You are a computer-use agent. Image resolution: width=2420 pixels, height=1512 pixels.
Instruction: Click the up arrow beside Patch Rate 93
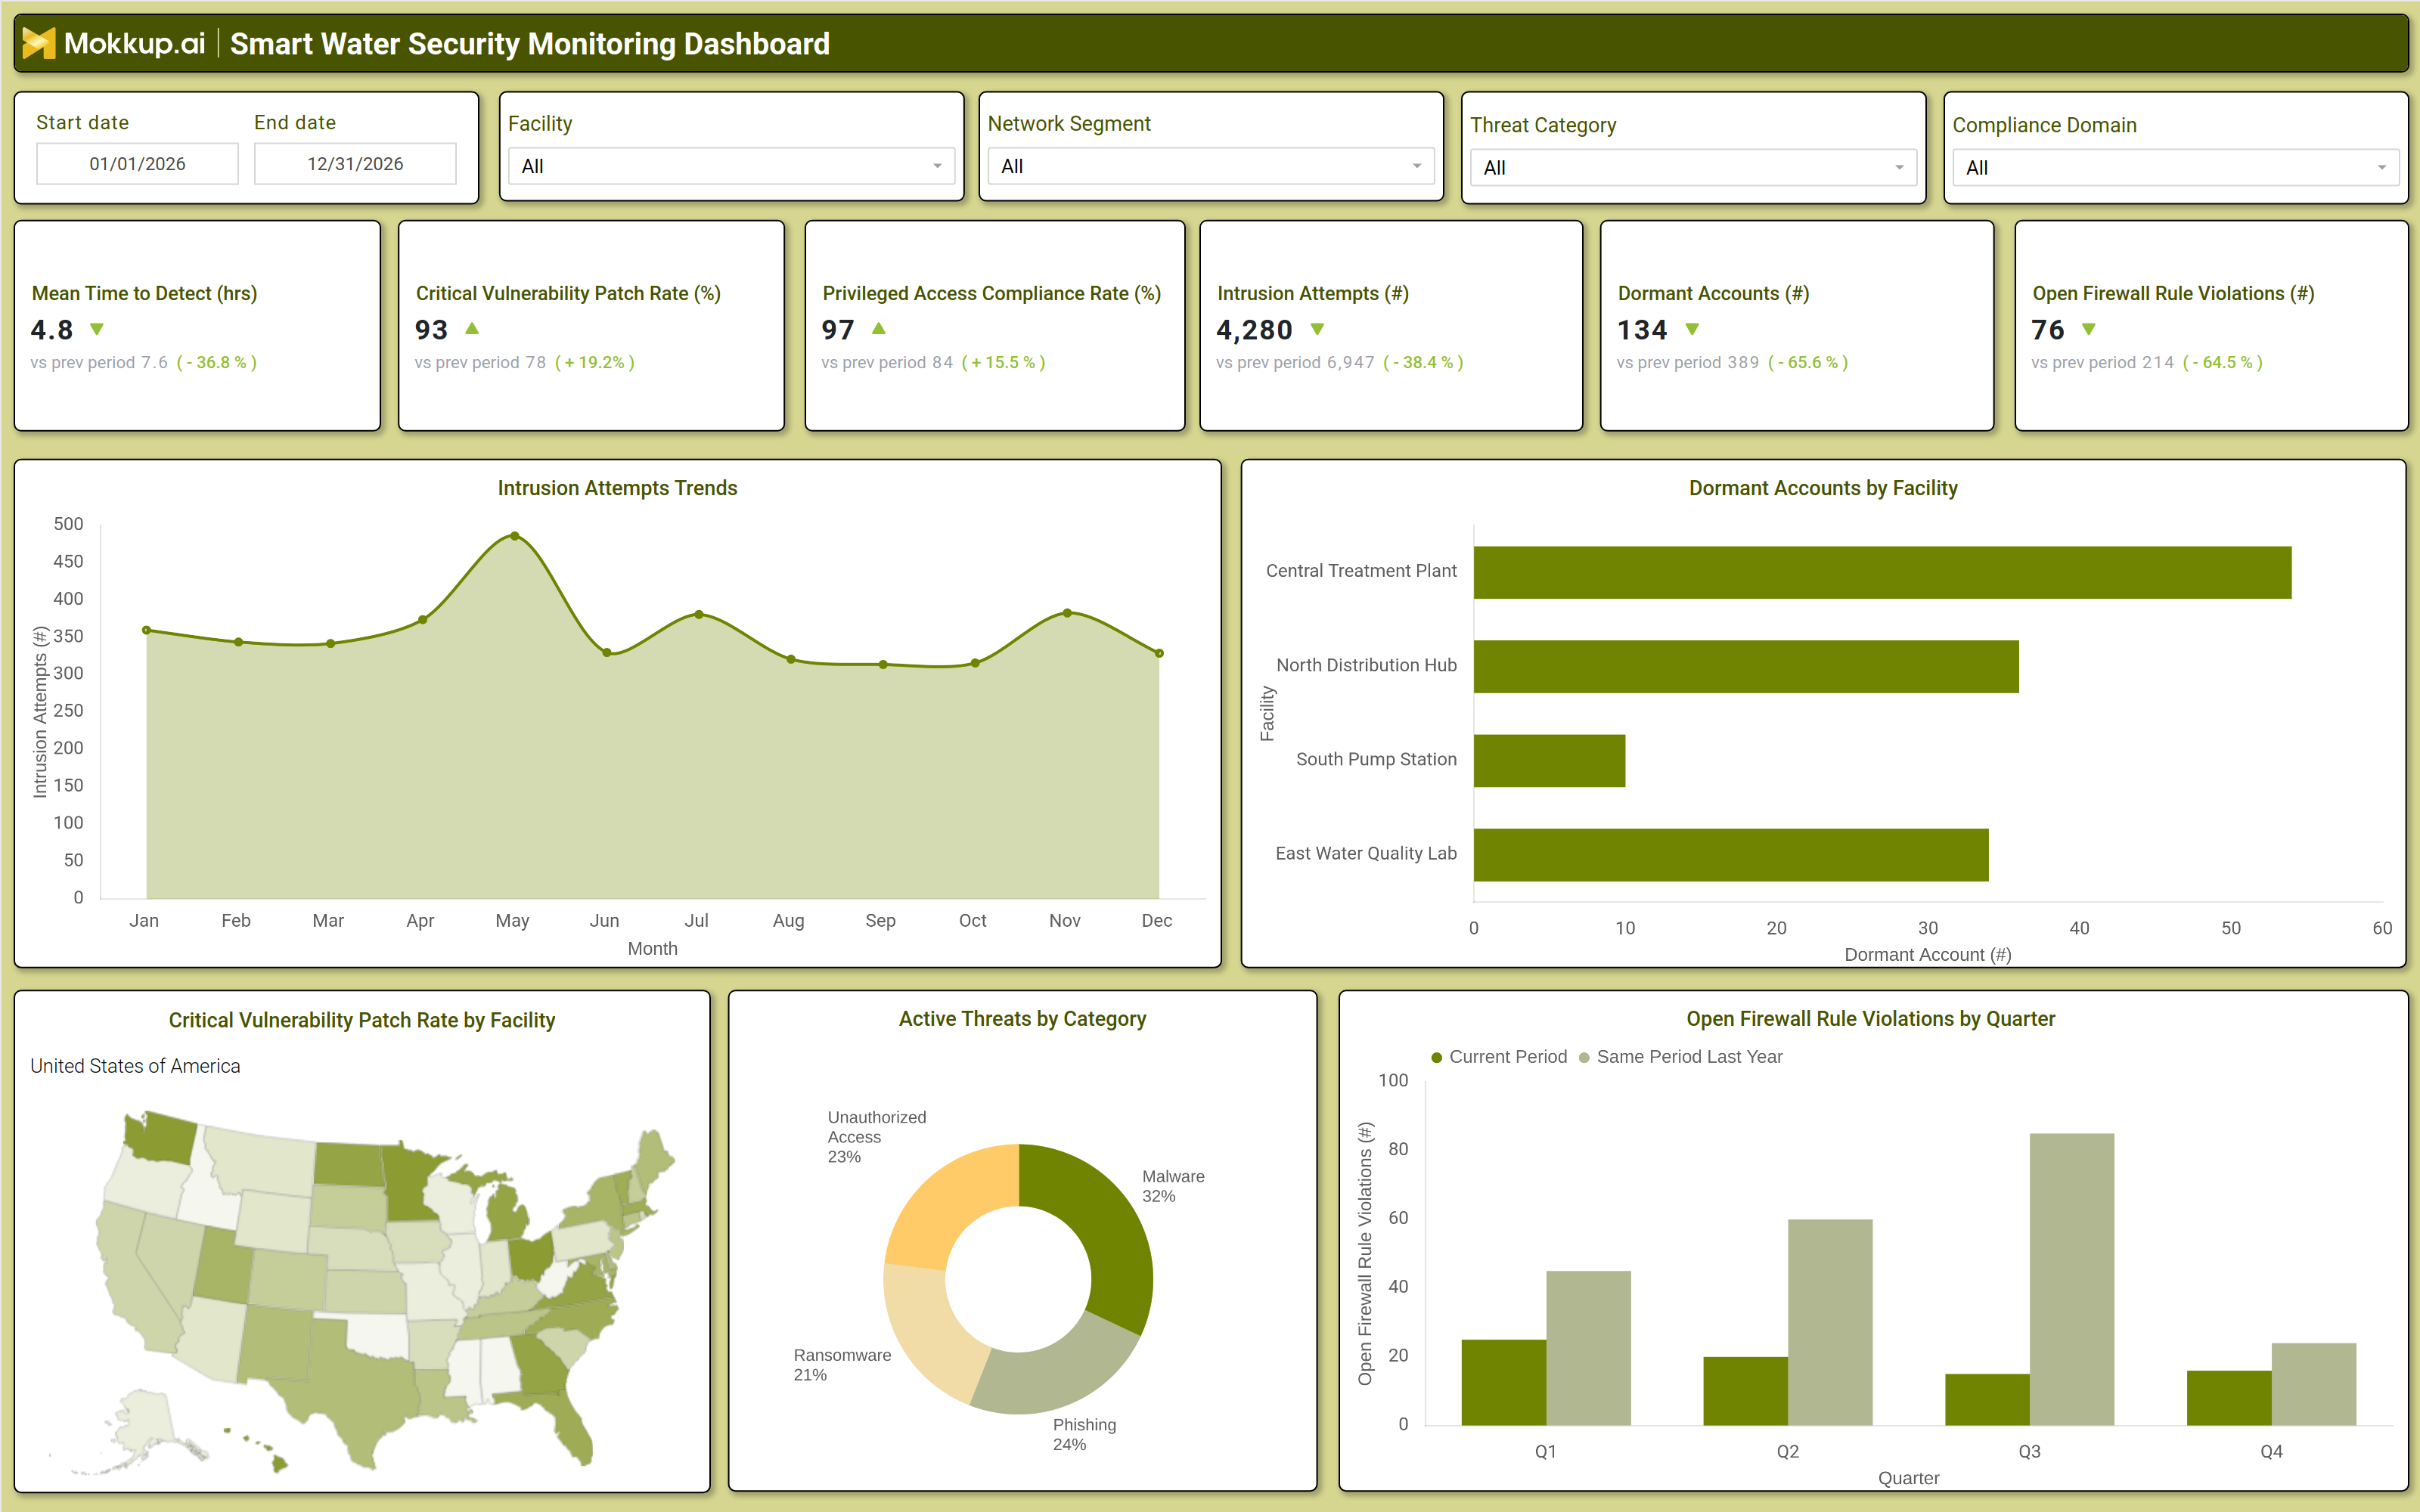472,328
